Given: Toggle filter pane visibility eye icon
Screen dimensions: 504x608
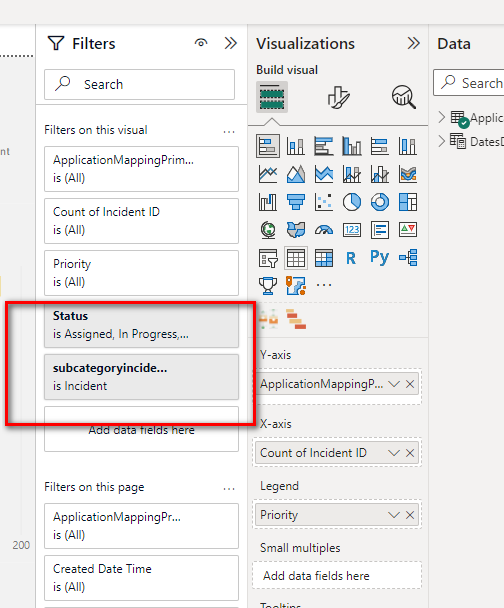Looking at the screenshot, I should click(x=201, y=43).
